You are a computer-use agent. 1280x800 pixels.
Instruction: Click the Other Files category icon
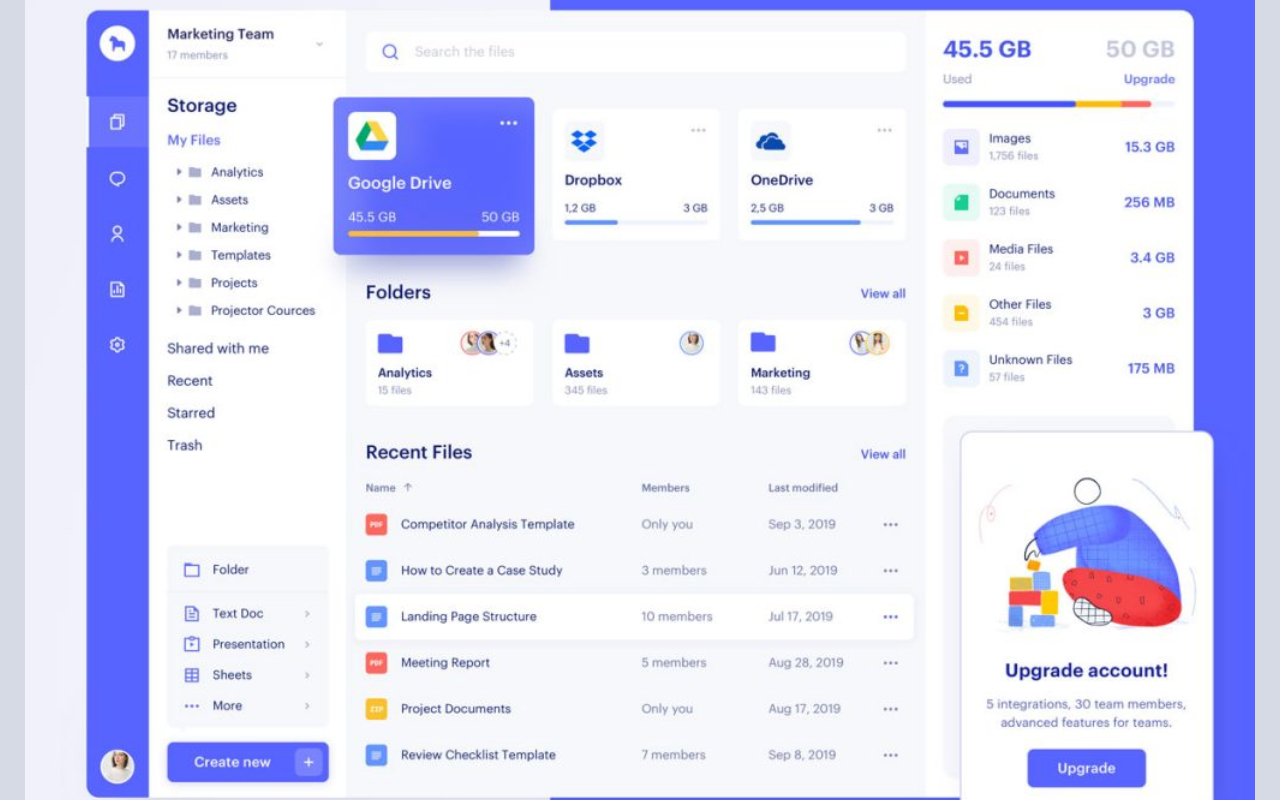961,313
